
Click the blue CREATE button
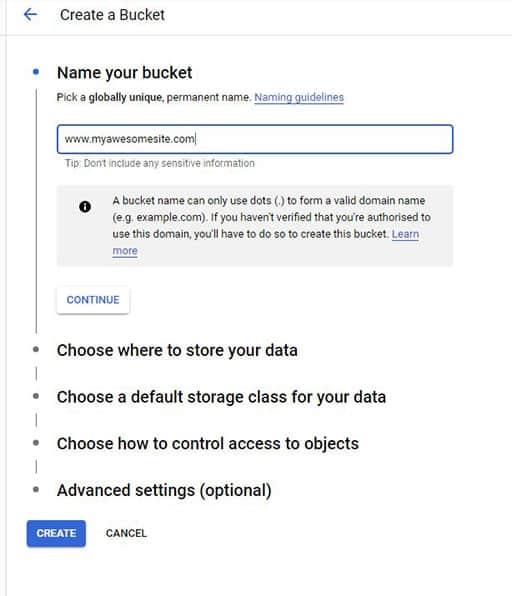56,533
